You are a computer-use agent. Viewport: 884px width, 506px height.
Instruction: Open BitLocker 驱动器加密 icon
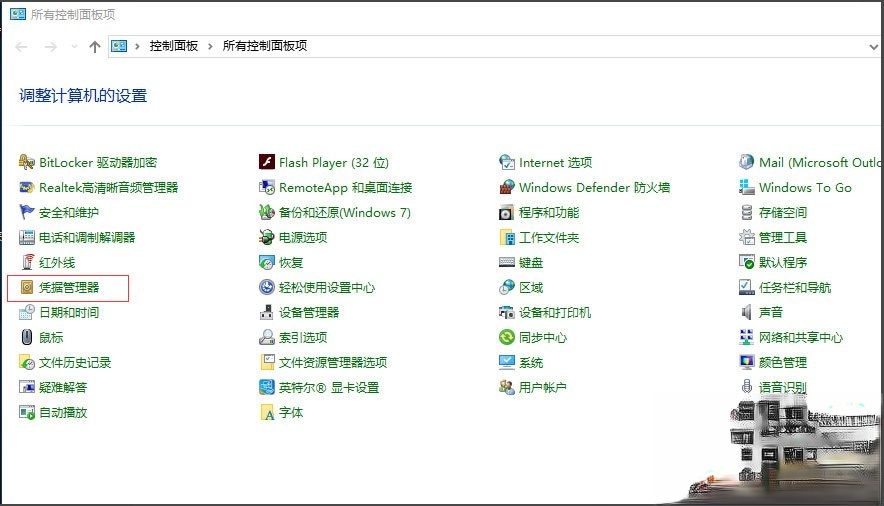pos(26,162)
